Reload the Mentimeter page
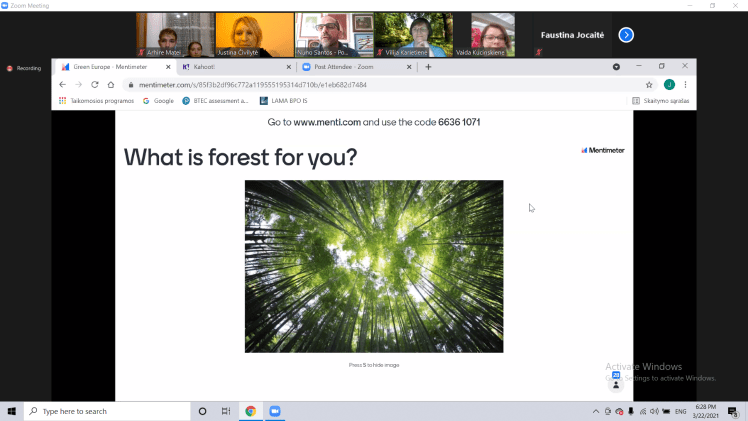Image resolution: width=748 pixels, height=421 pixels. pos(95,85)
